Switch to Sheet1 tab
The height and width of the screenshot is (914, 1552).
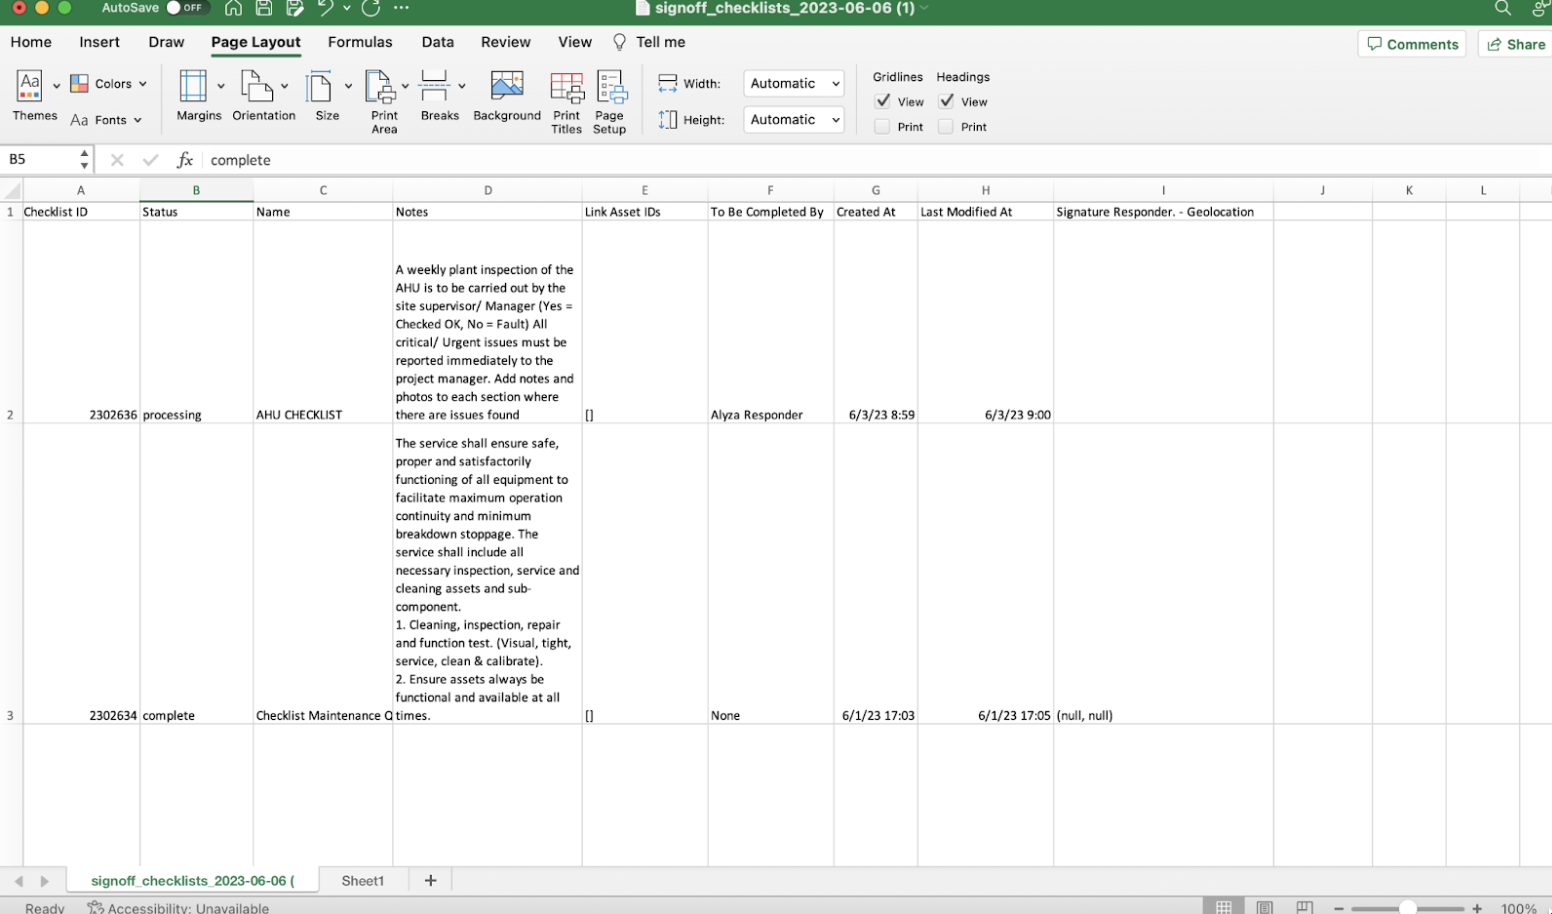363,881
